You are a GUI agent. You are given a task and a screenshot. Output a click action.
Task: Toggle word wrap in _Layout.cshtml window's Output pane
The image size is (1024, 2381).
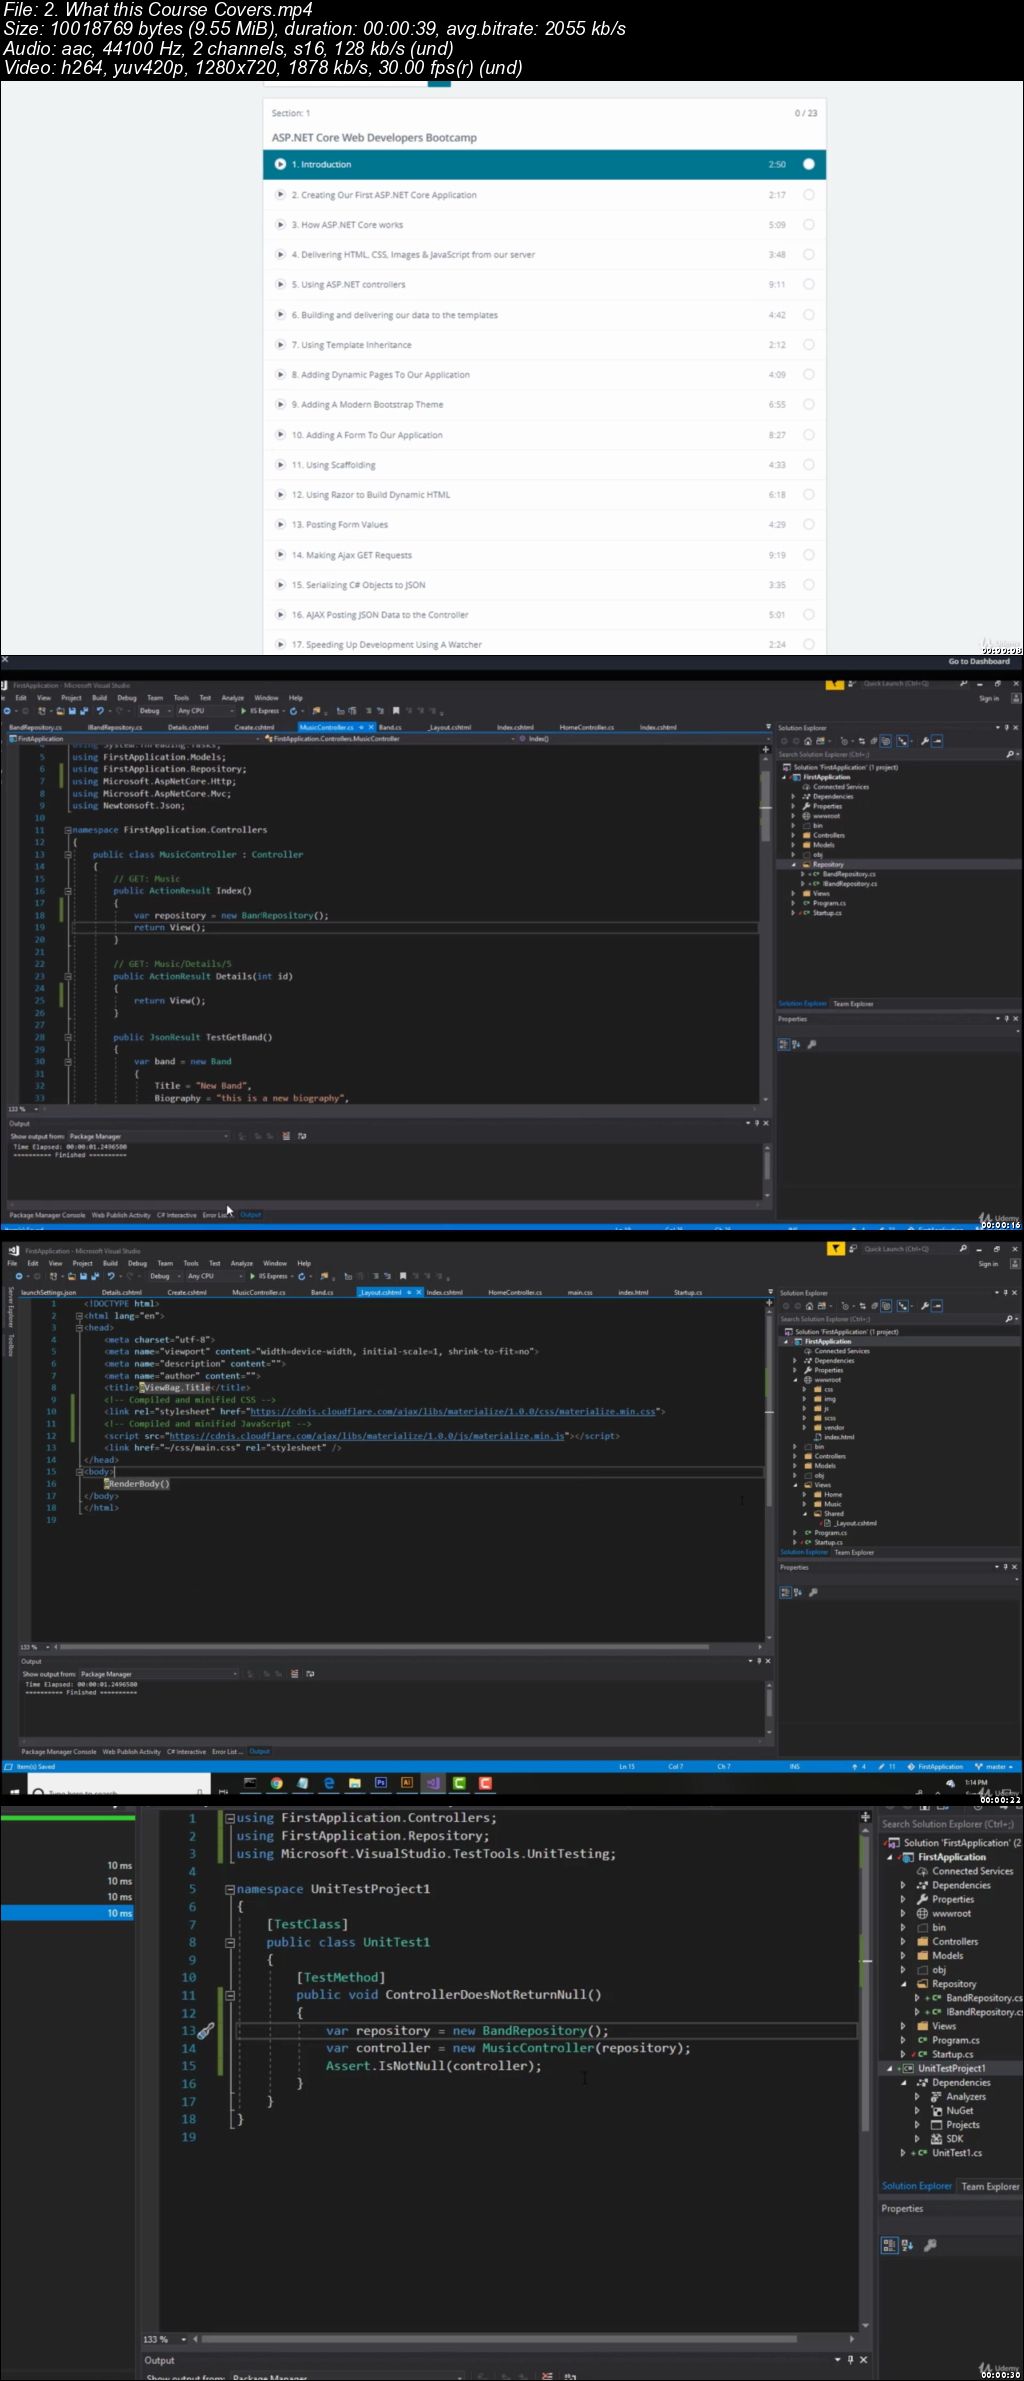pos(310,1674)
